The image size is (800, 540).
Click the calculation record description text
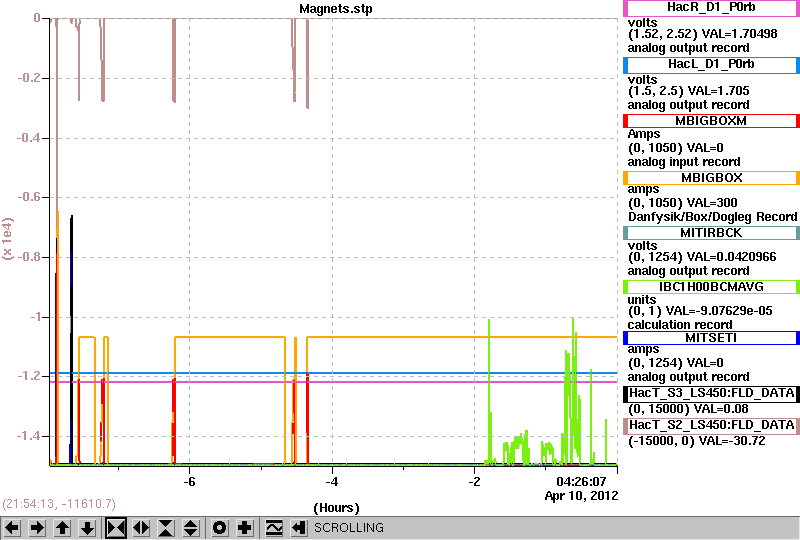click(x=680, y=325)
